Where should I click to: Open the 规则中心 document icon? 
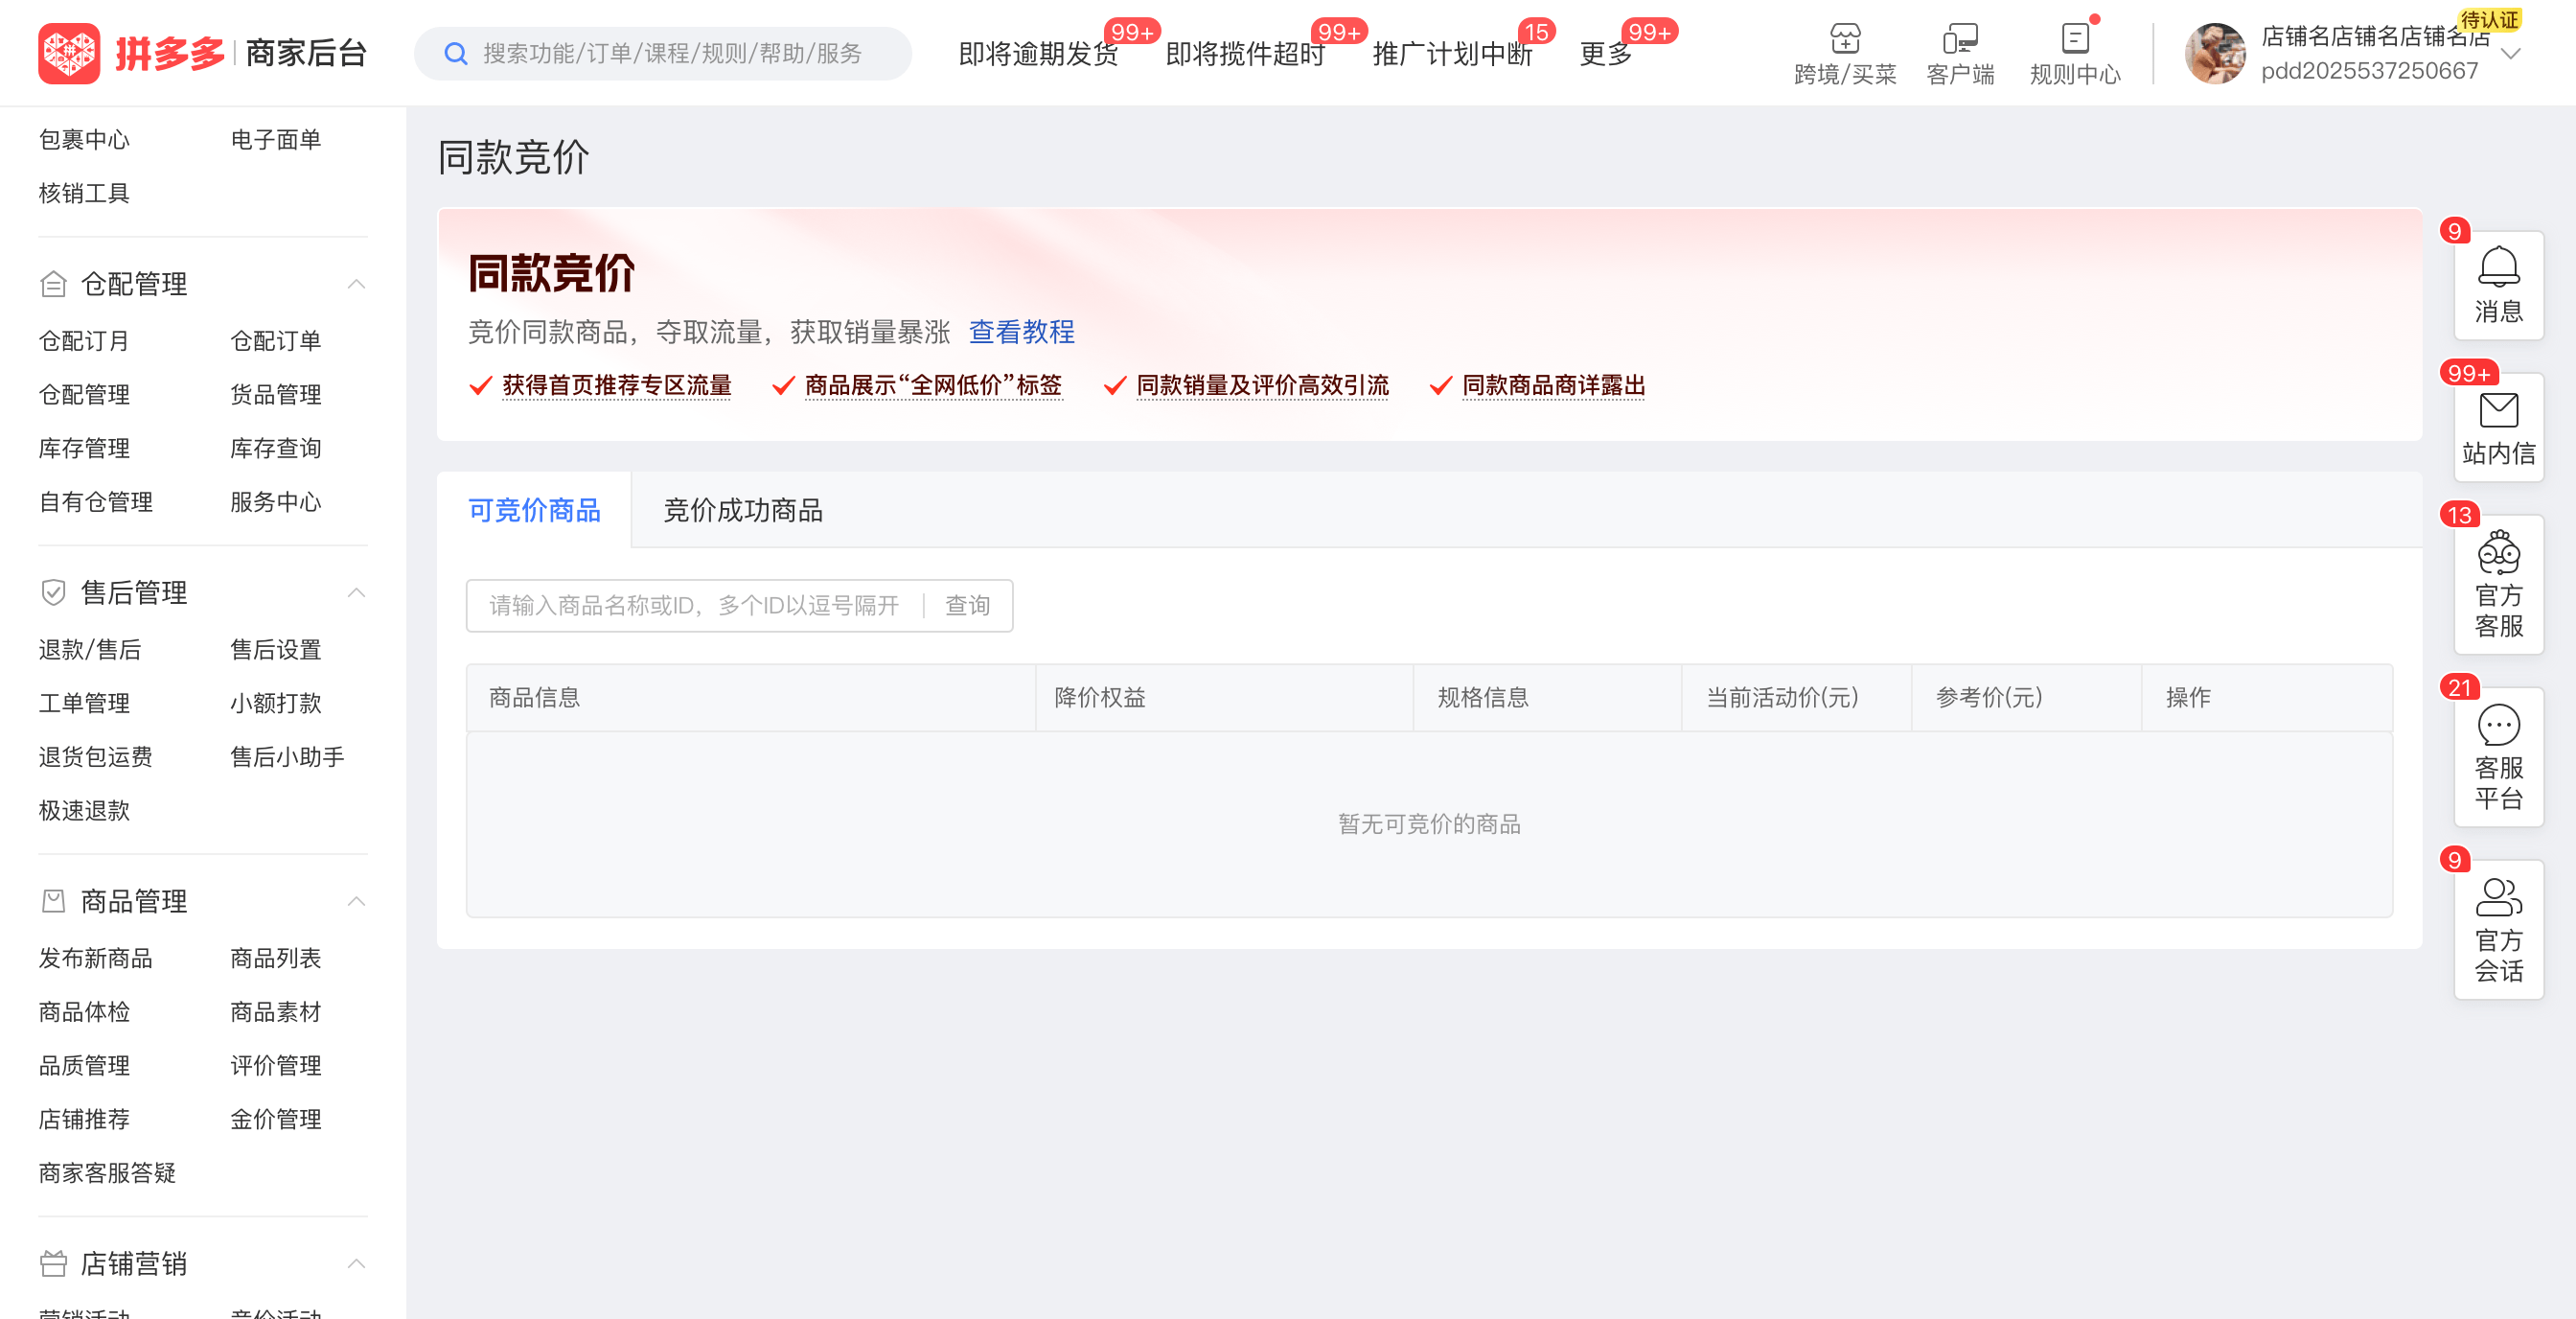(2074, 39)
